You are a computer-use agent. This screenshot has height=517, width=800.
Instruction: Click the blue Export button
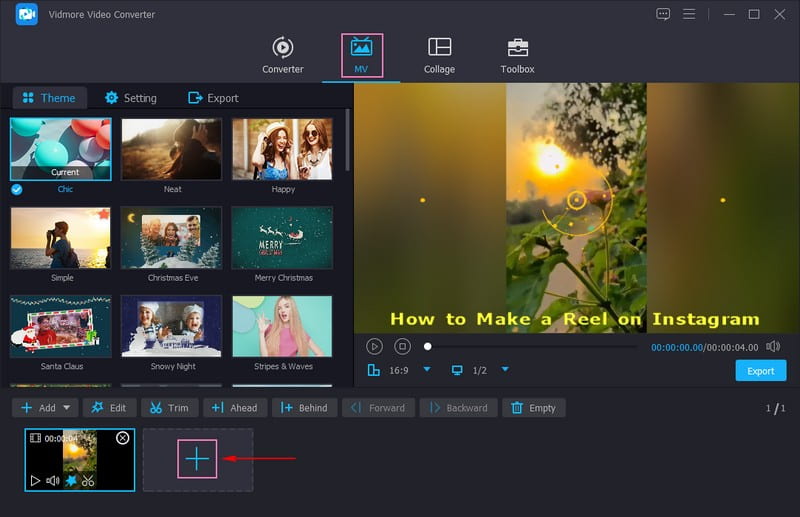point(760,371)
